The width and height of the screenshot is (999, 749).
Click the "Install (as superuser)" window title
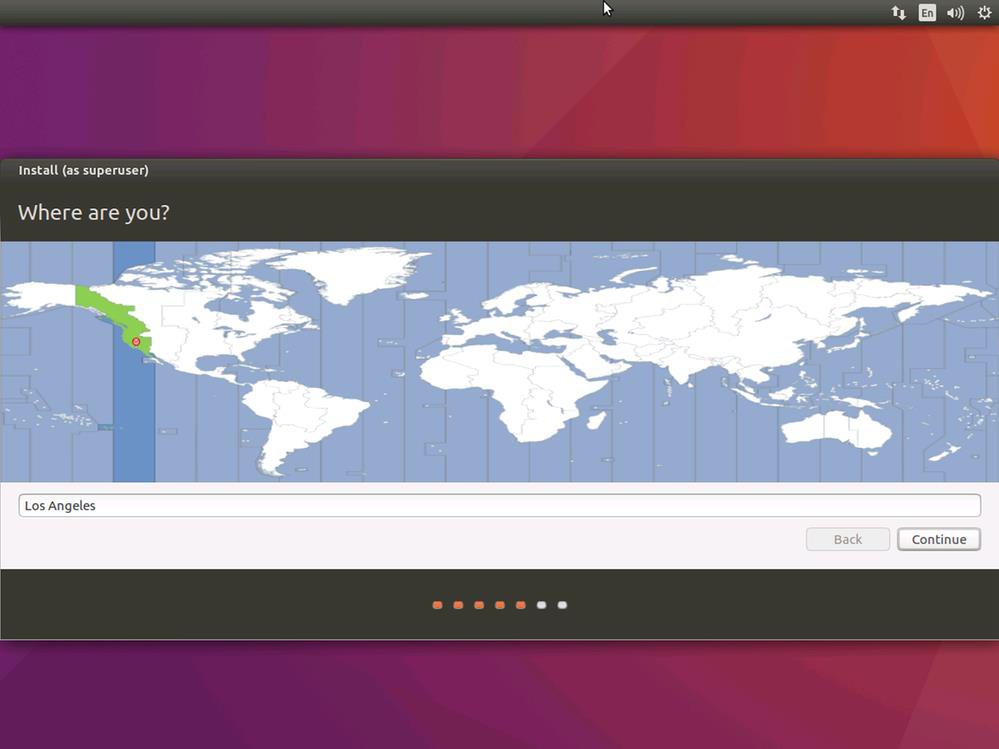(x=83, y=170)
